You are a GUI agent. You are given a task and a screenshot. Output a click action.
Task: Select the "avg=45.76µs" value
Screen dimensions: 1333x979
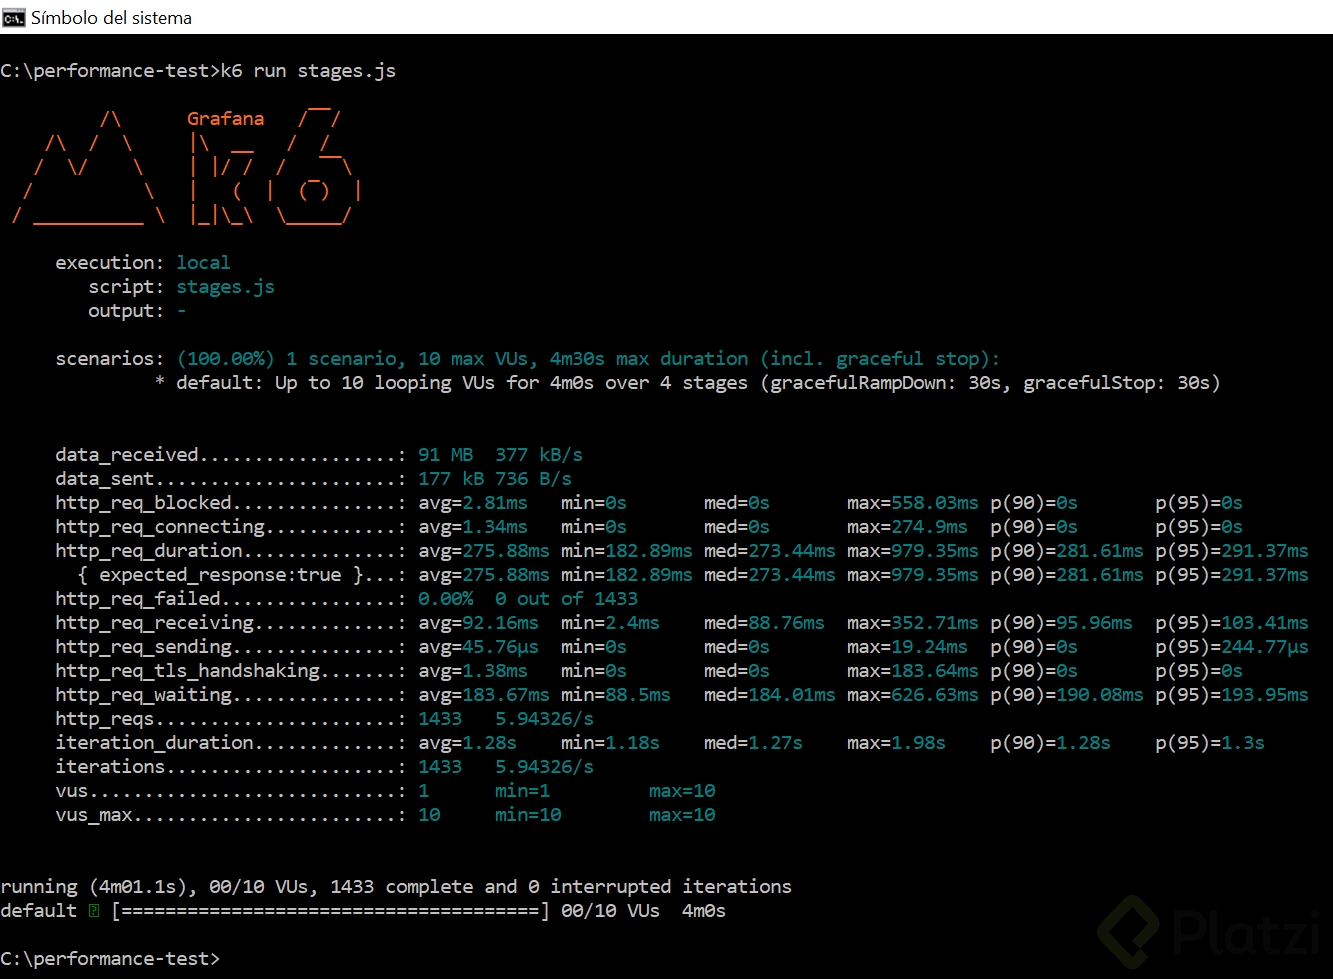point(479,647)
